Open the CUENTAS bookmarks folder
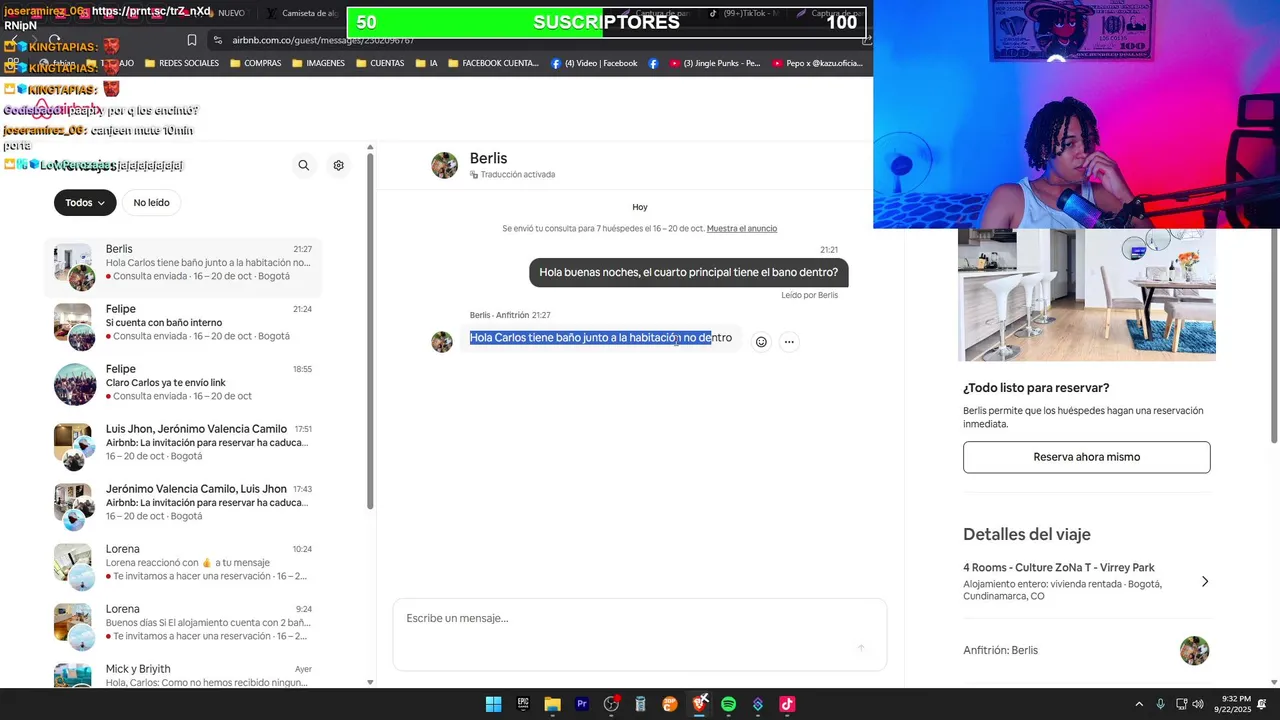The height and width of the screenshot is (720, 1280). click(x=380, y=63)
